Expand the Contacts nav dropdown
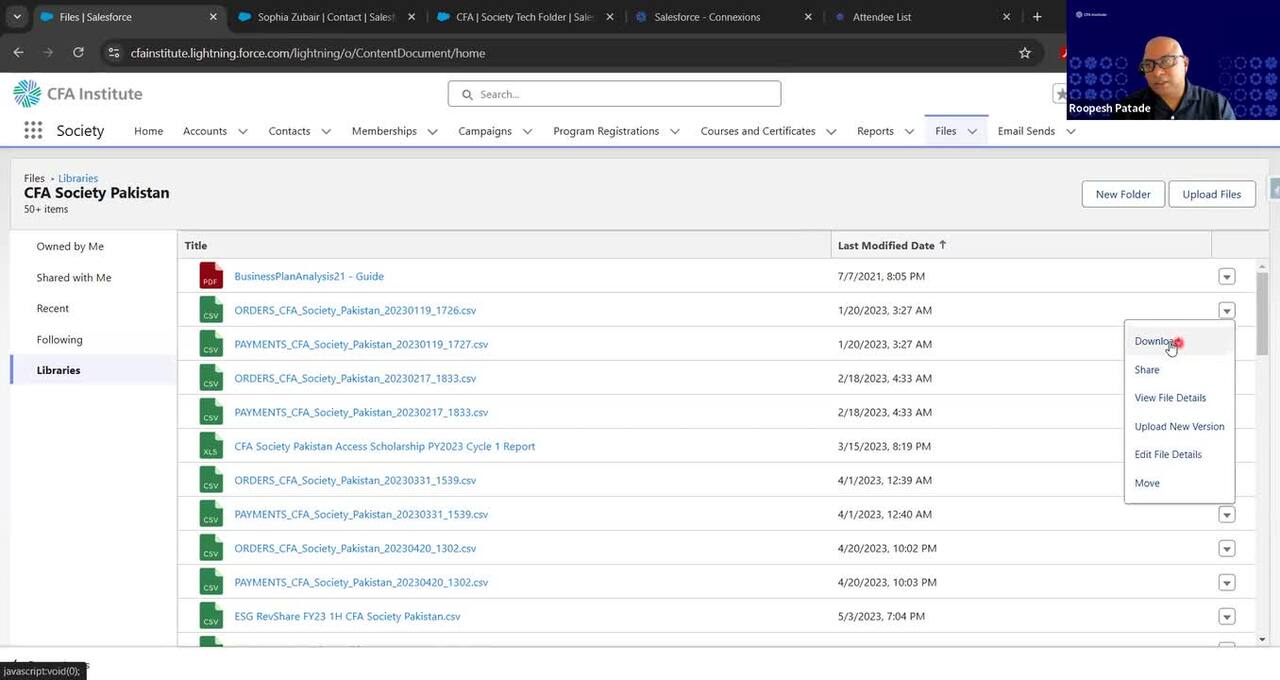 pyautogui.click(x=326, y=131)
